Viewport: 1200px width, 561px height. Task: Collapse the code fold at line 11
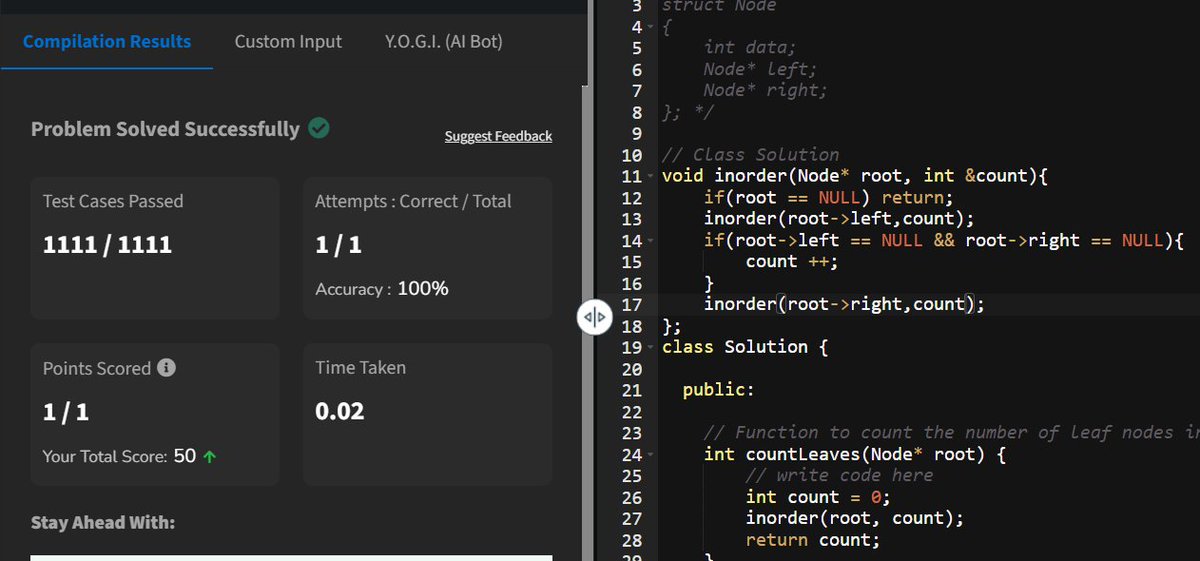[x=650, y=176]
